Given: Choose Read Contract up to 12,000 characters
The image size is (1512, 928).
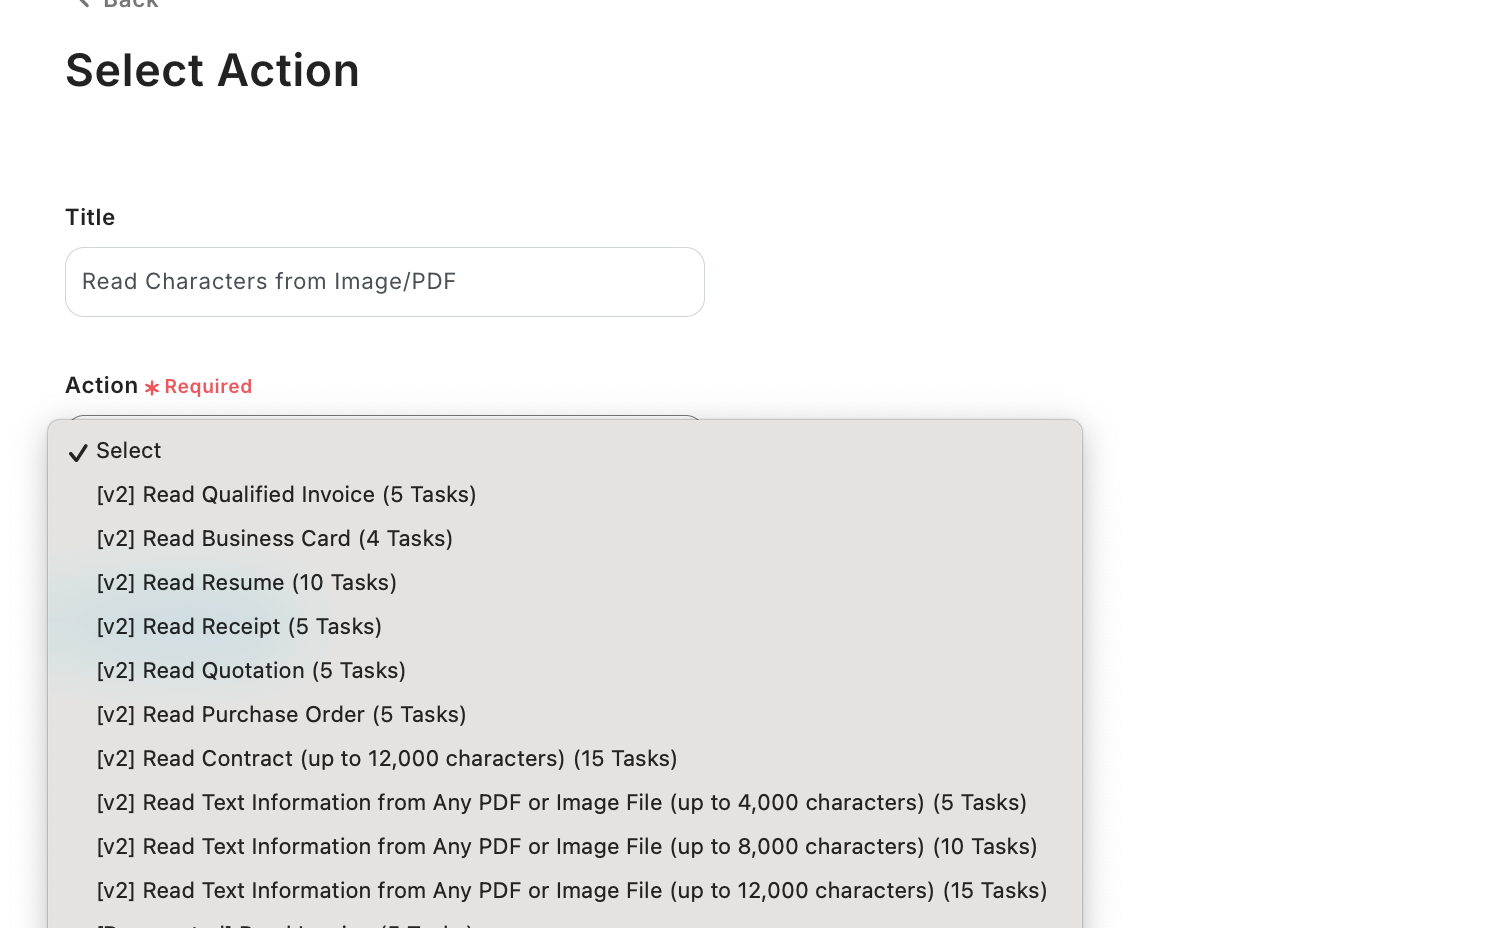Looking at the screenshot, I should pos(387,759).
